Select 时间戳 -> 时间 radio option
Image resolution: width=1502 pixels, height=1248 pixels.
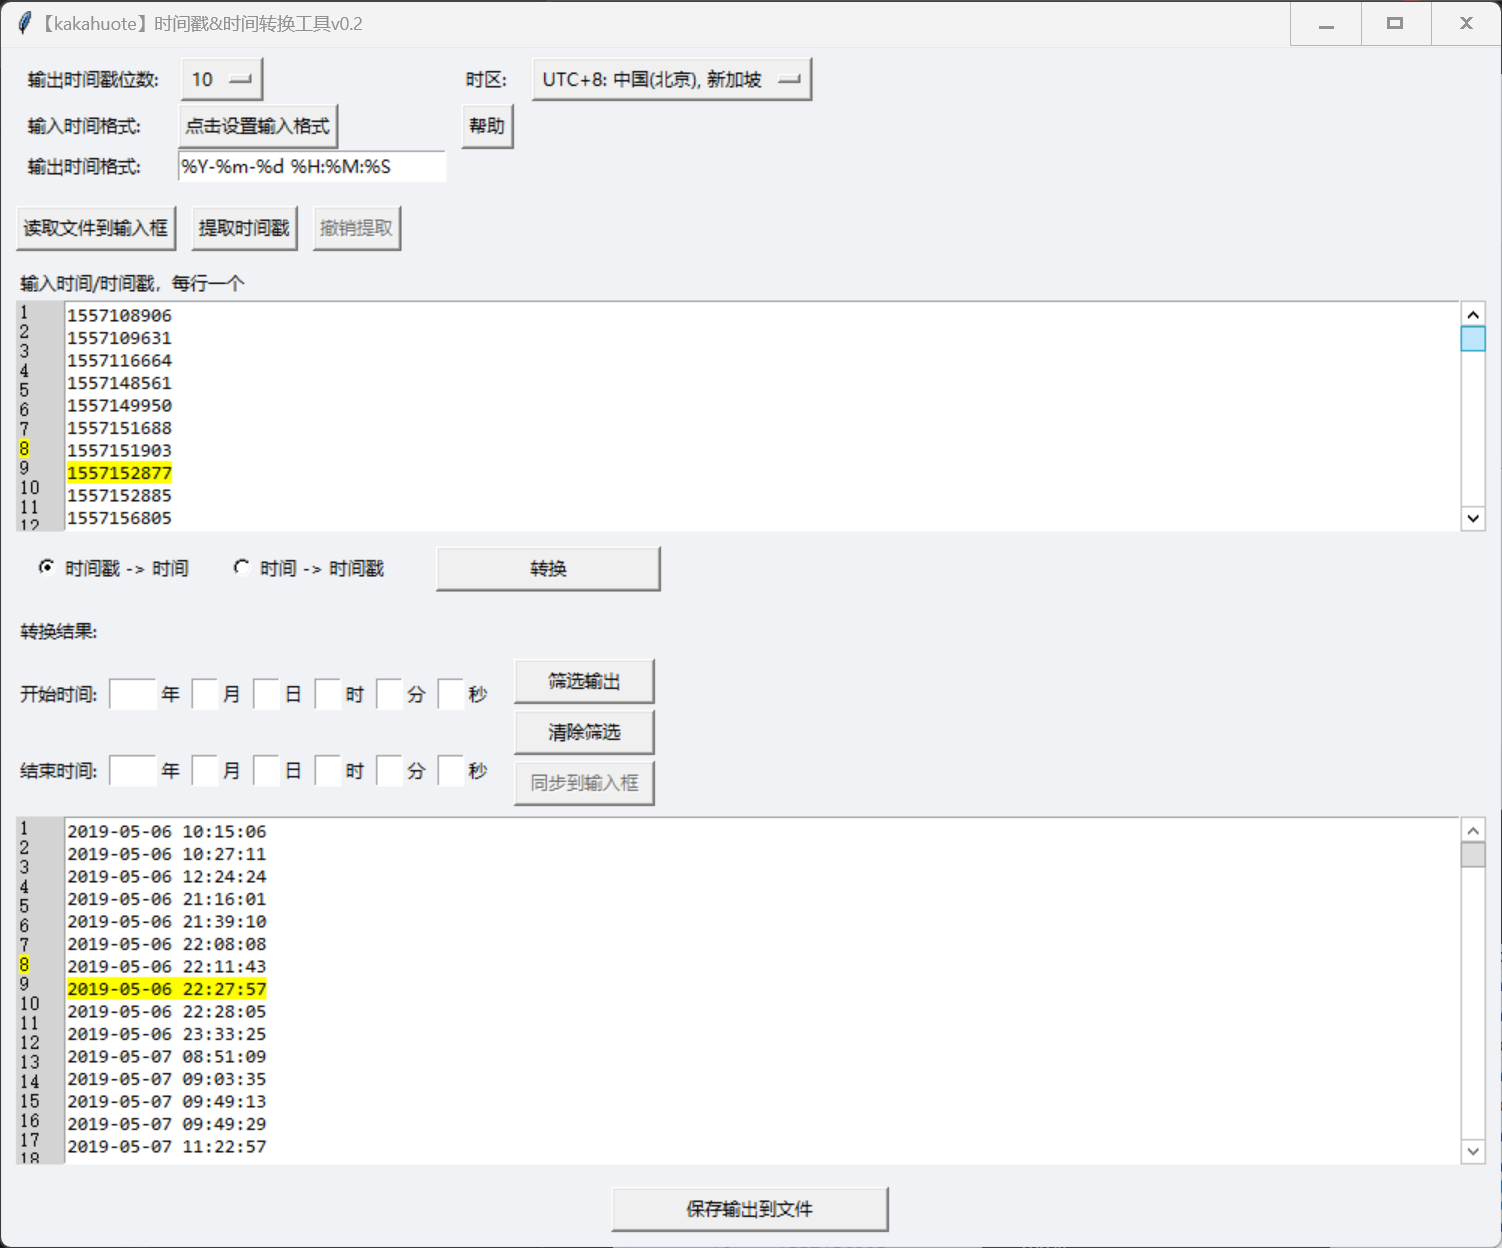[46, 568]
